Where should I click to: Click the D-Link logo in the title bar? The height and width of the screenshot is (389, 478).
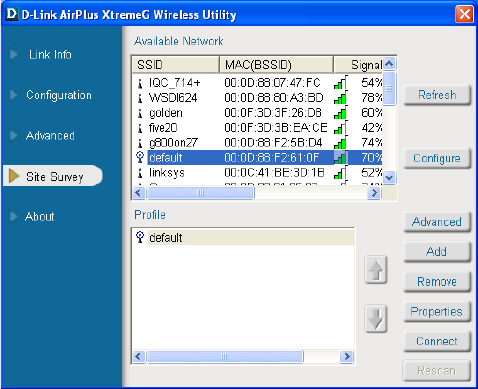[x=12, y=14]
